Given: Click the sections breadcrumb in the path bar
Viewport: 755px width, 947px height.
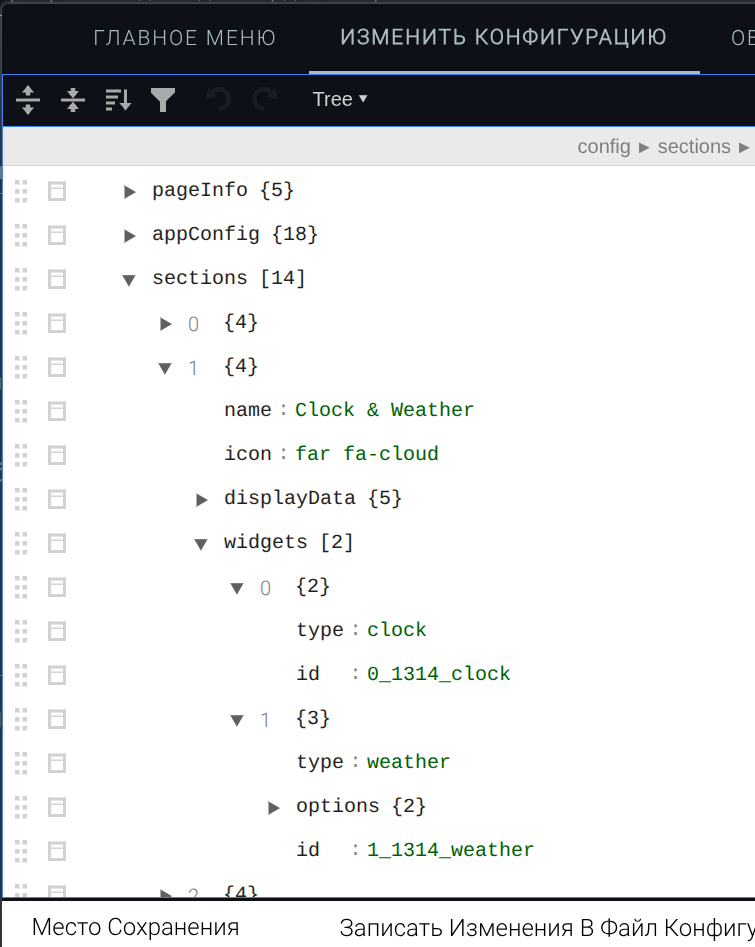Looking at the screenshot, I should [x=694, y=147].
